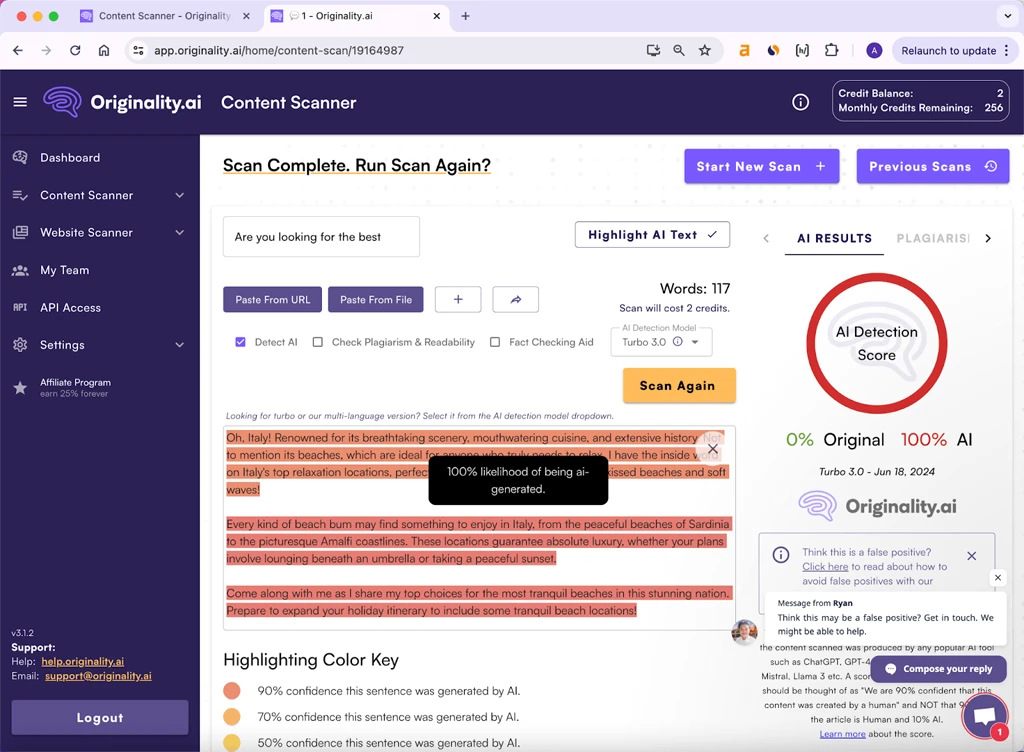Image resolution: width=1024 pixels, height=752 pixels.
Task: Switch to AI RESULTS tab
Action: point(834,238)
